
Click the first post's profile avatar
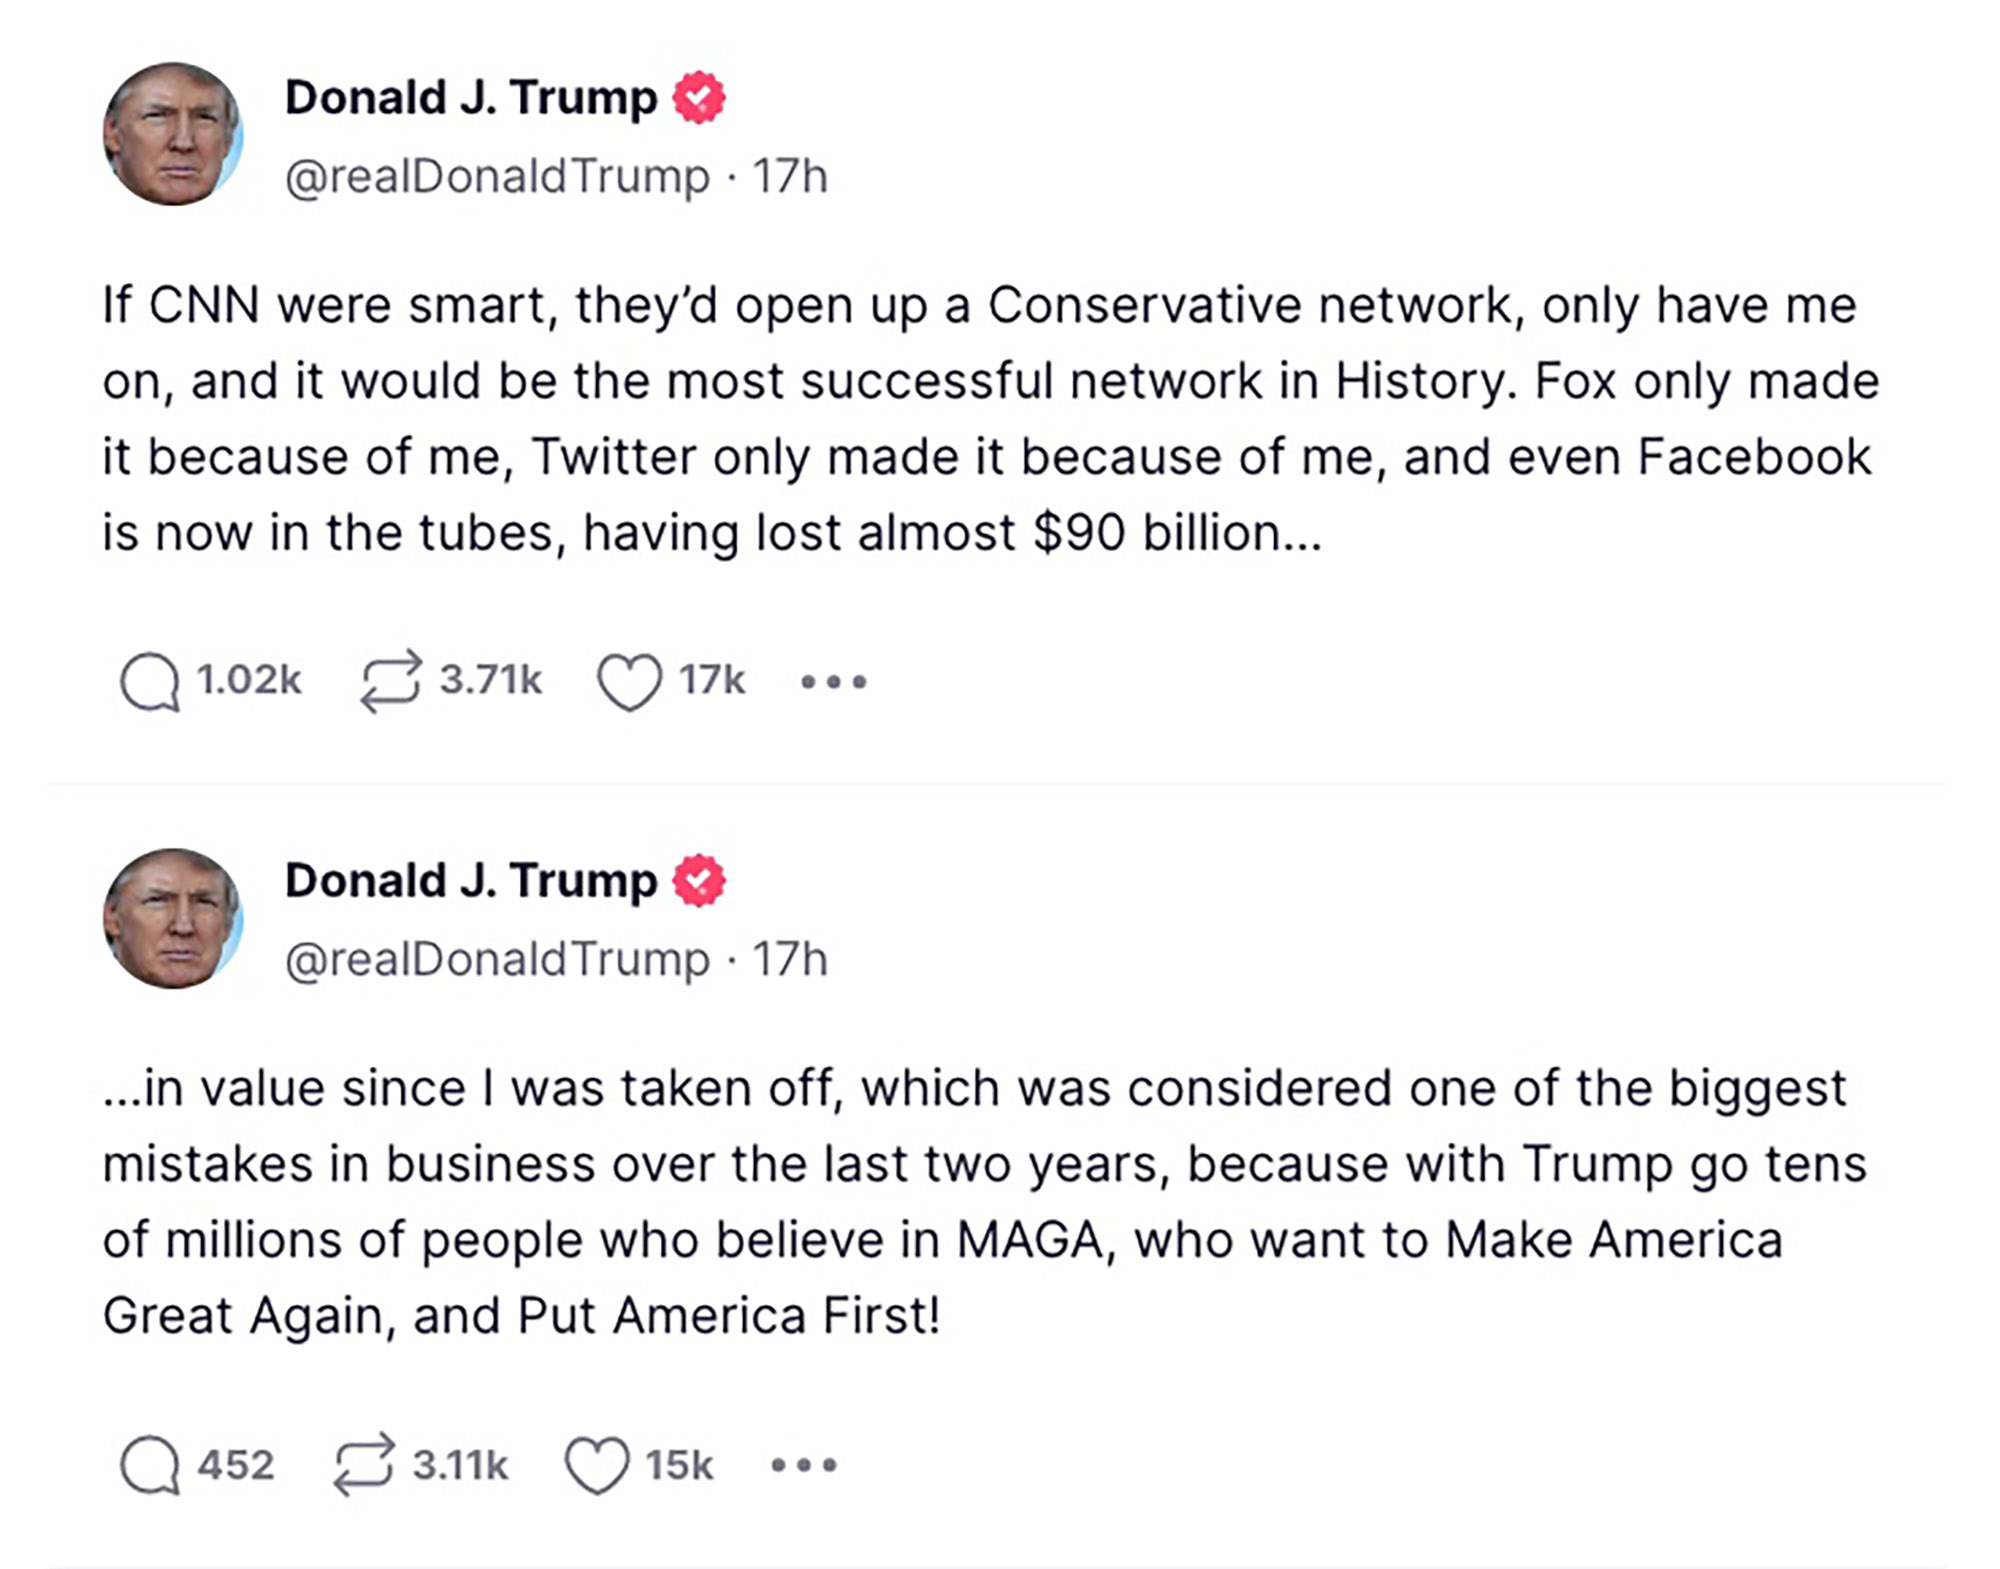(173, 134)
